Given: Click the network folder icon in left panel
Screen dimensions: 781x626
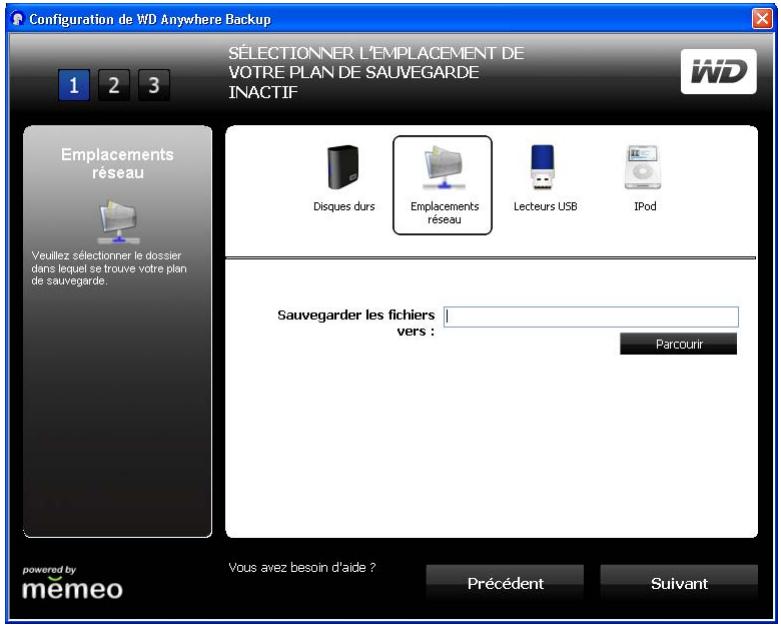Looking at the screenshot, I should tap(118, 221).
